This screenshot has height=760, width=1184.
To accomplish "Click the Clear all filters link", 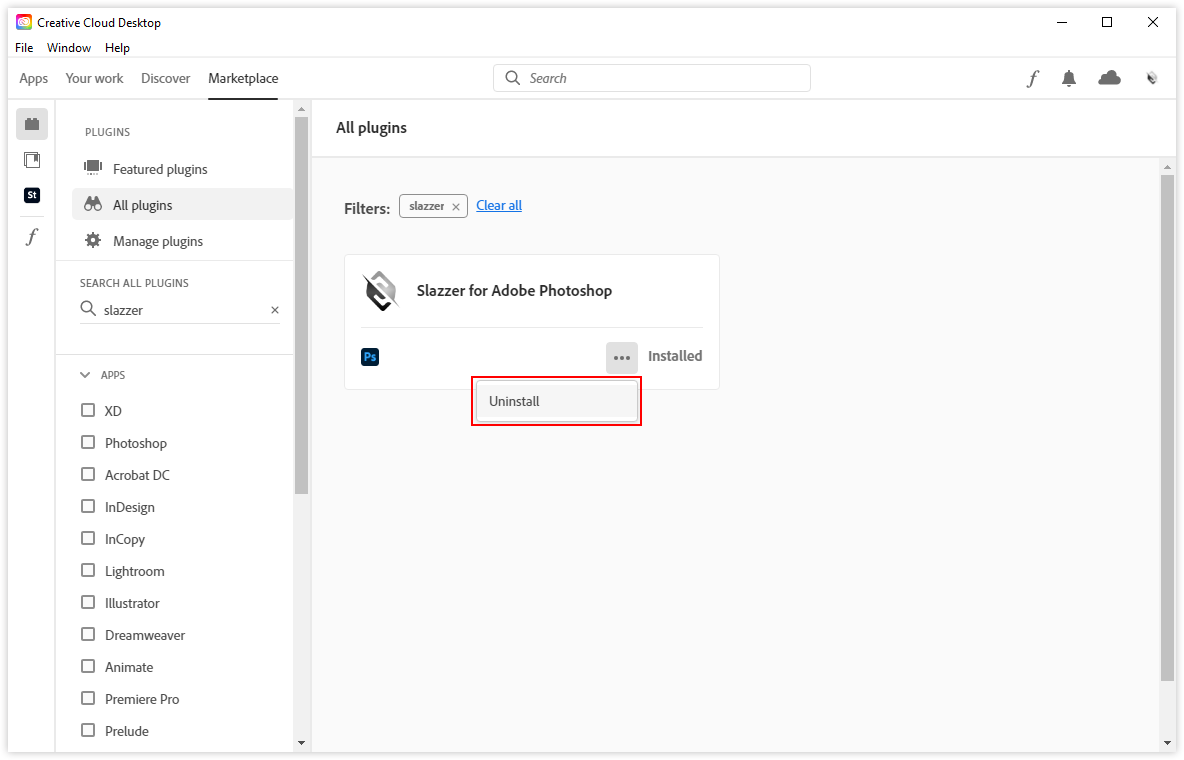I will click(499, 205).
